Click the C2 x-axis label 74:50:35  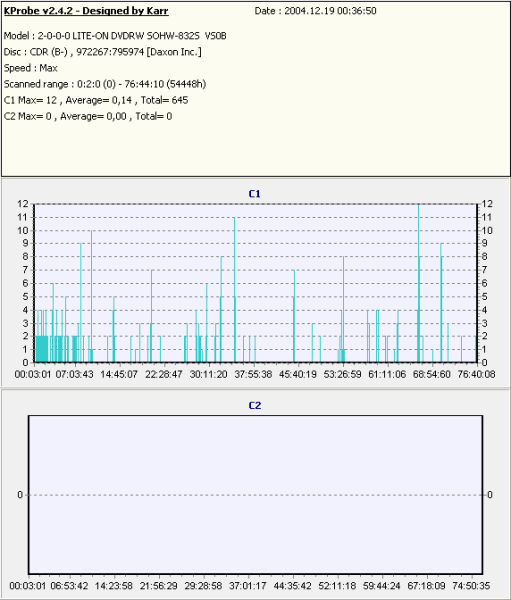(471, 586)
